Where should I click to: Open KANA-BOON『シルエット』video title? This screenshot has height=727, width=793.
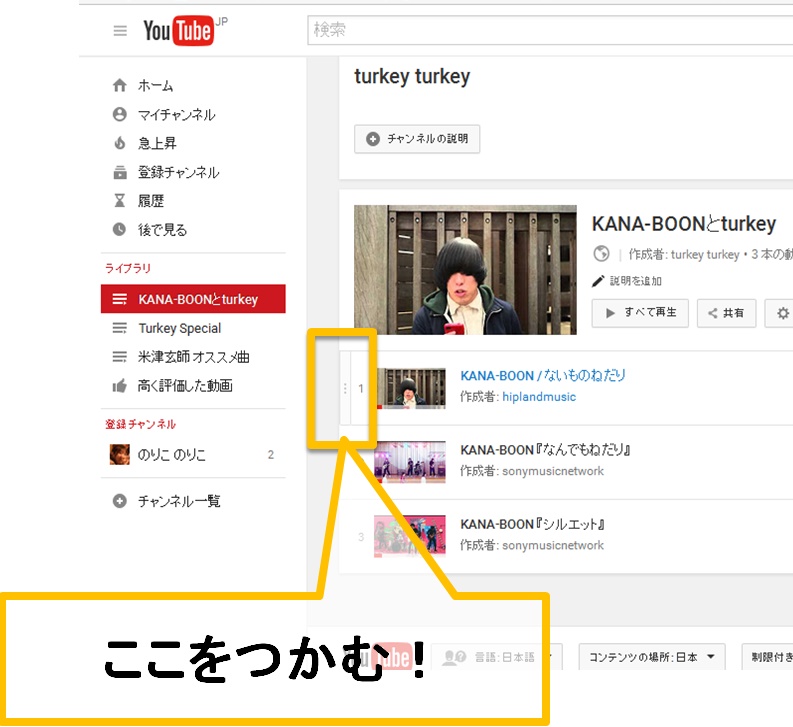pos(532,524)
